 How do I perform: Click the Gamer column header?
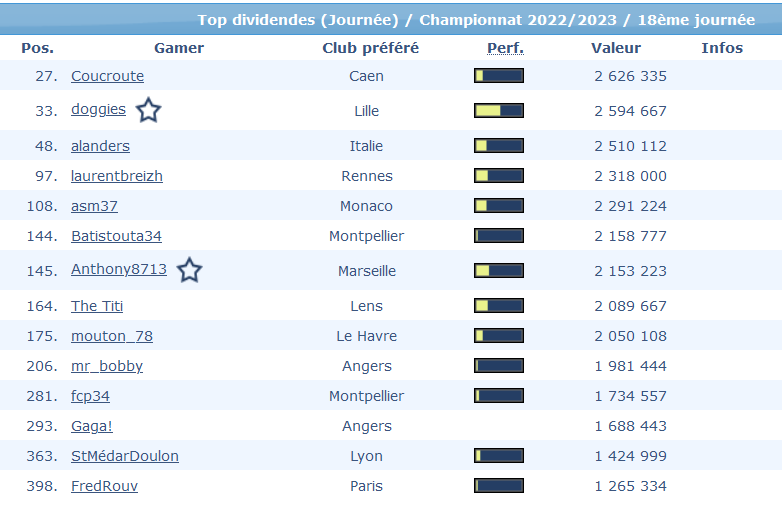click(179, 48)
